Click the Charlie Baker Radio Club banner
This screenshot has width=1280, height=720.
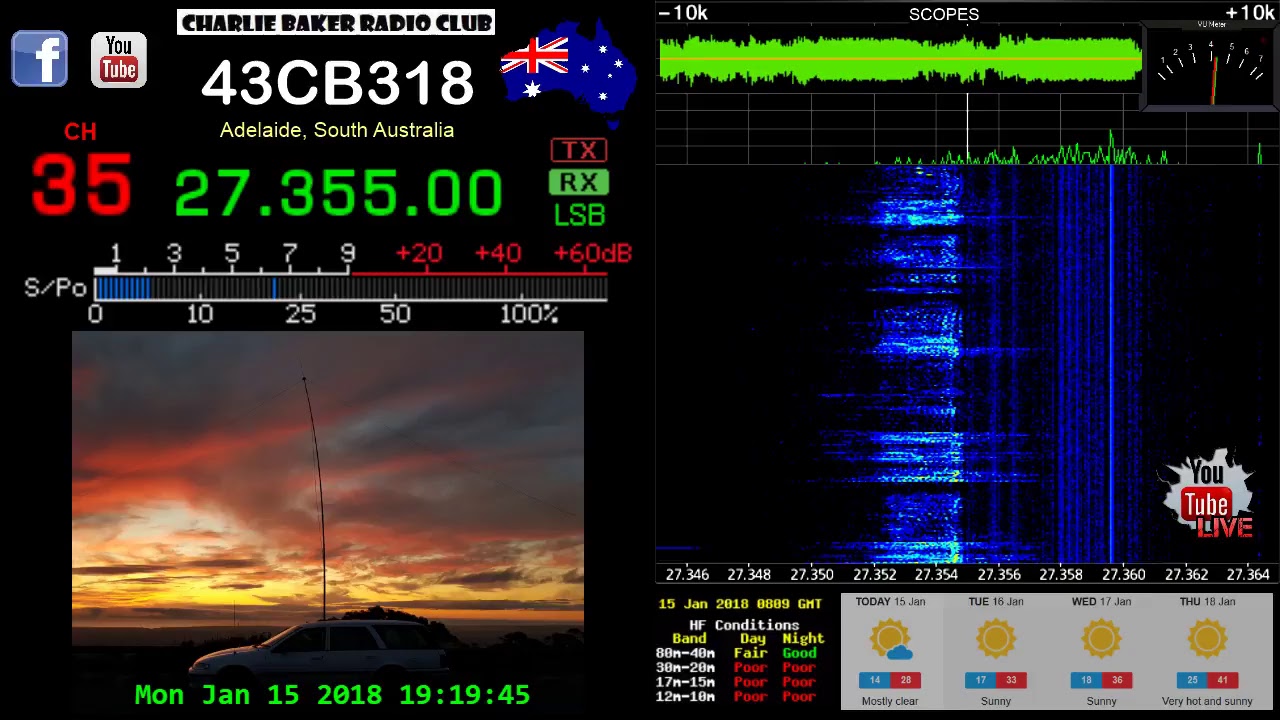tap(336, 23)
